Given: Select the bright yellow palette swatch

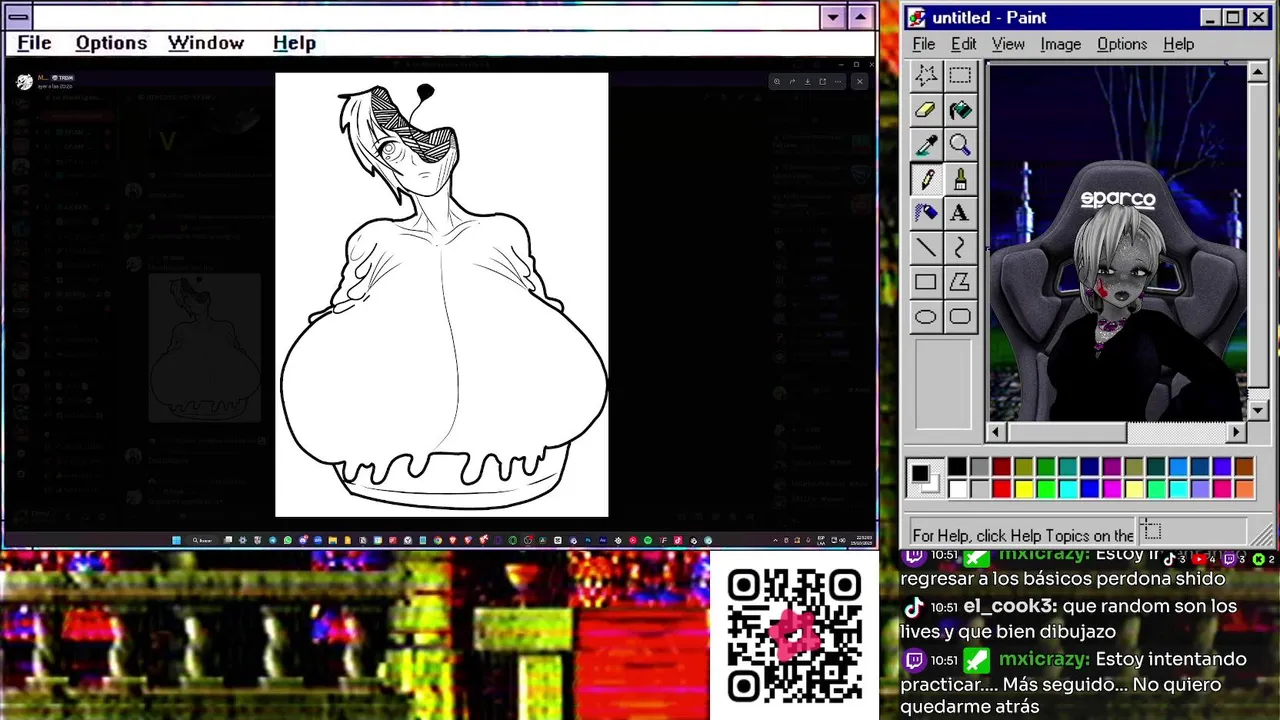Looking at the screenshot, I should coord(1023,489).
